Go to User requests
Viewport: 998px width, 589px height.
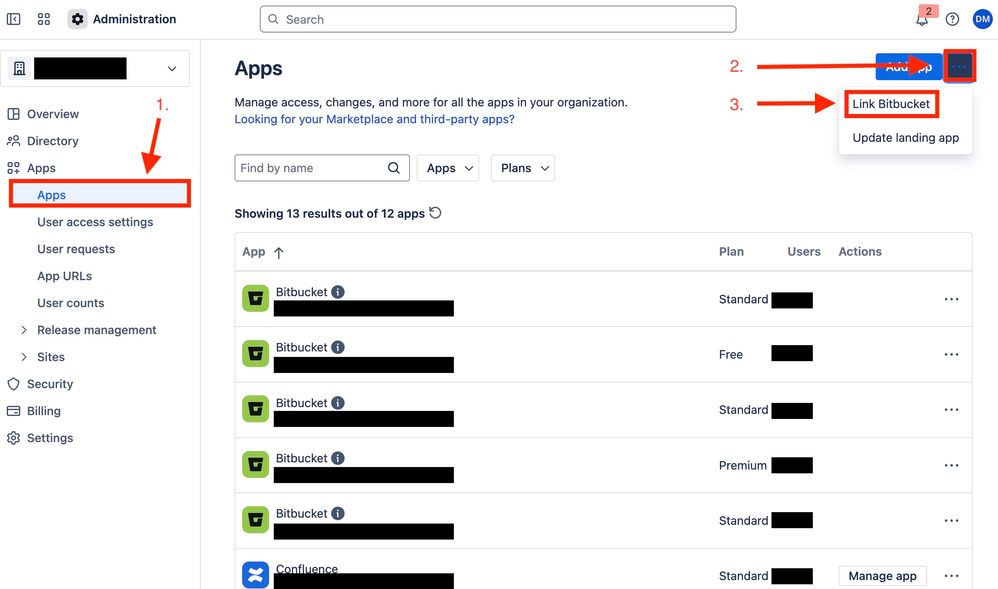click(x=76, y=249)
